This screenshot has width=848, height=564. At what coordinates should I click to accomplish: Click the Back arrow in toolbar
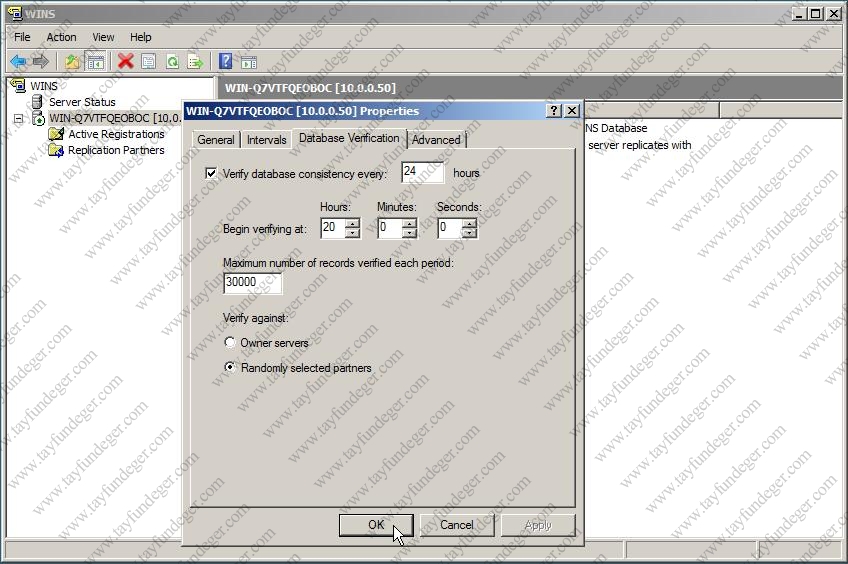point(18,62)
